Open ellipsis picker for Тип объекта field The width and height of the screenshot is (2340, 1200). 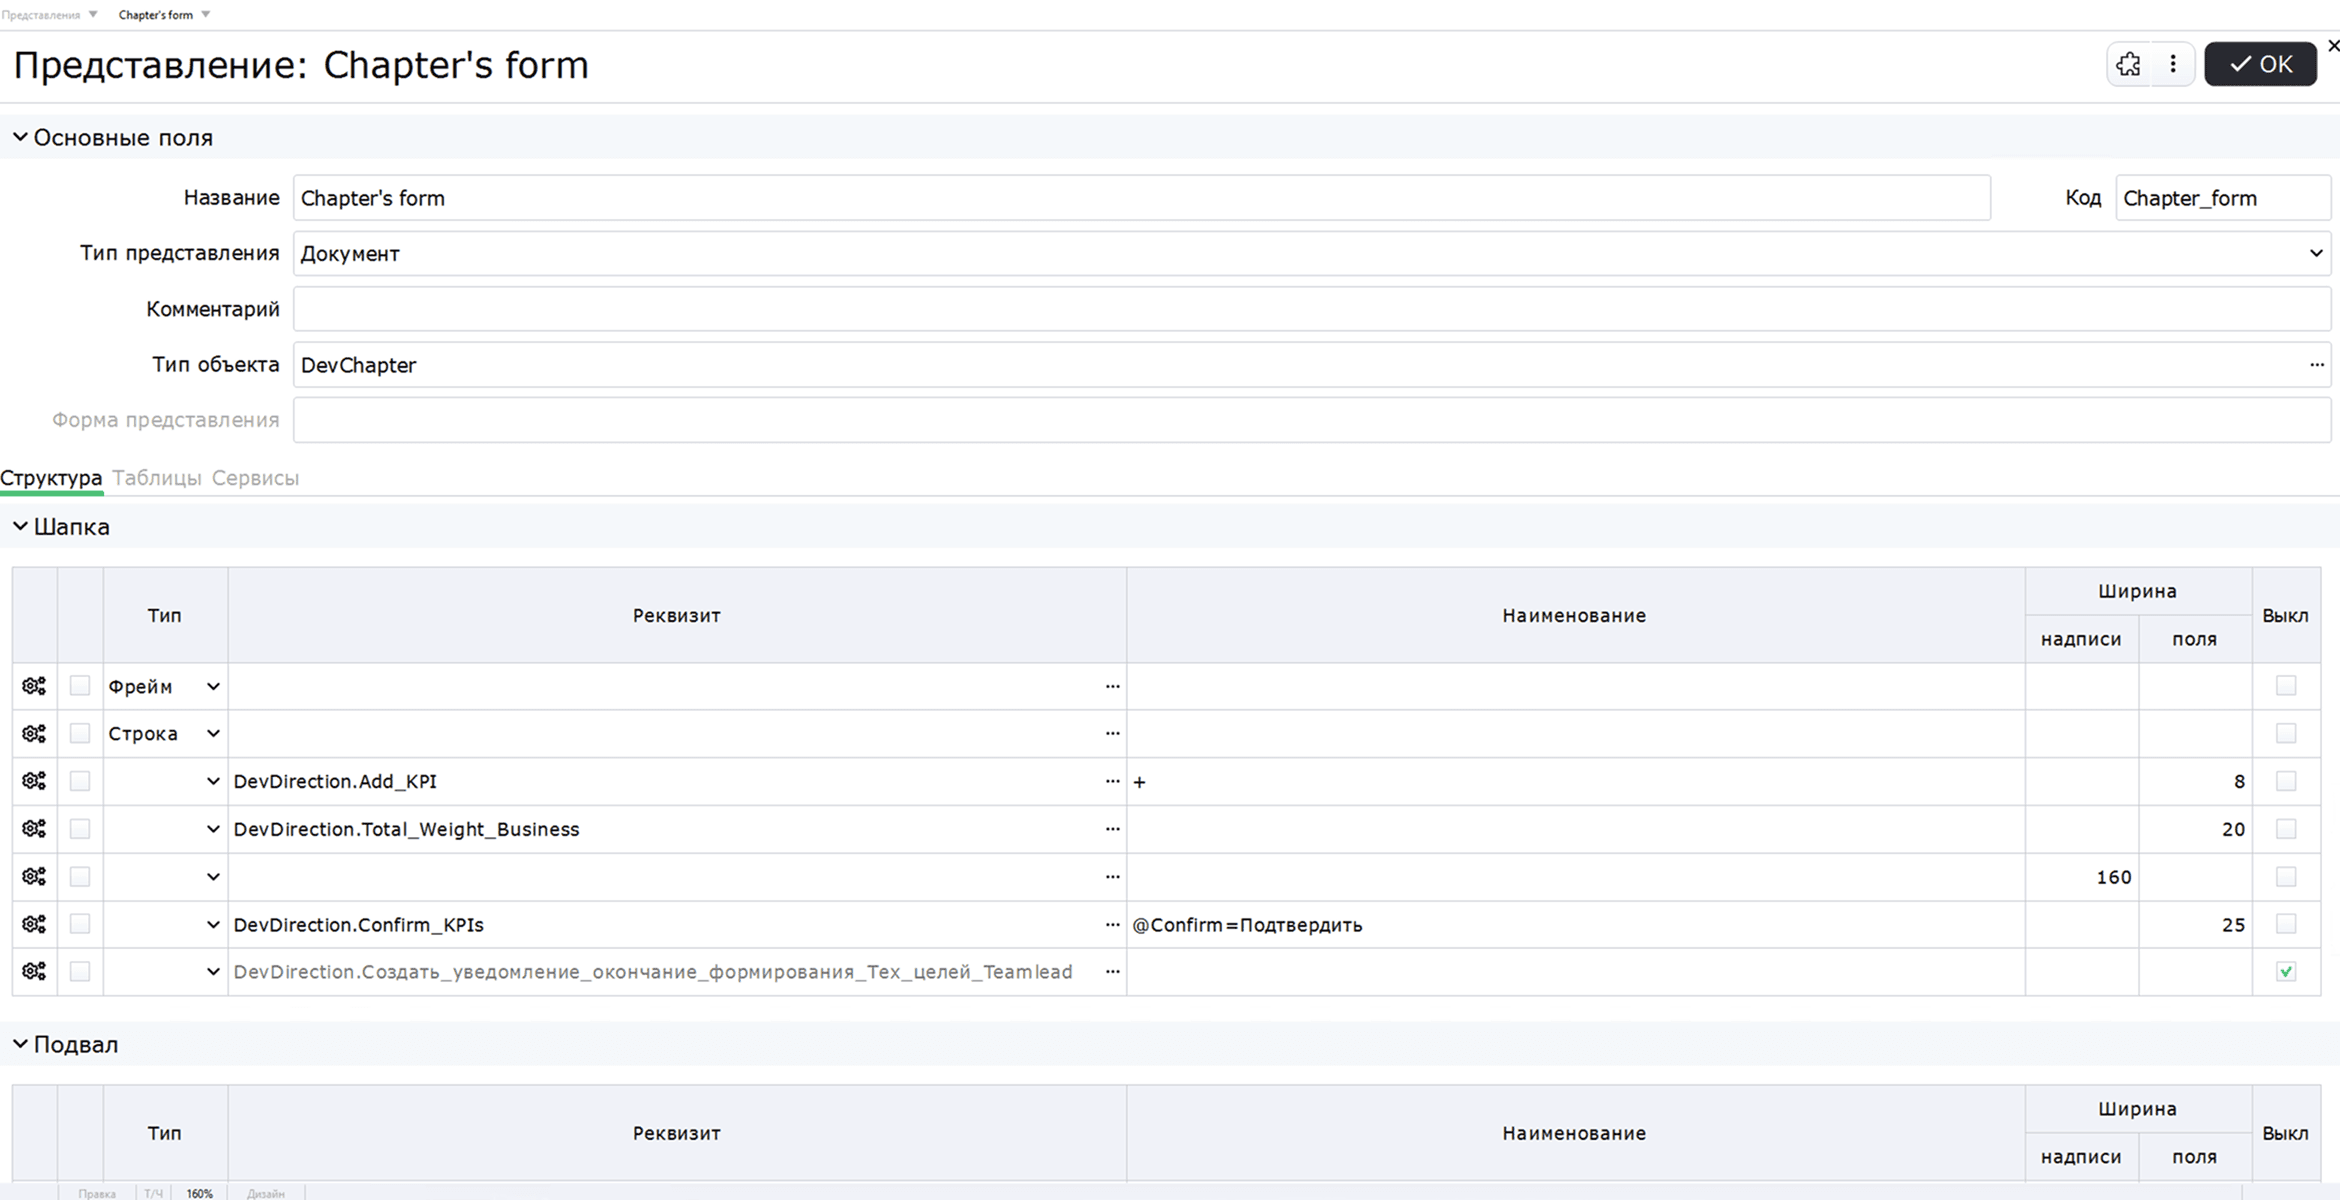pos(2316,365)
